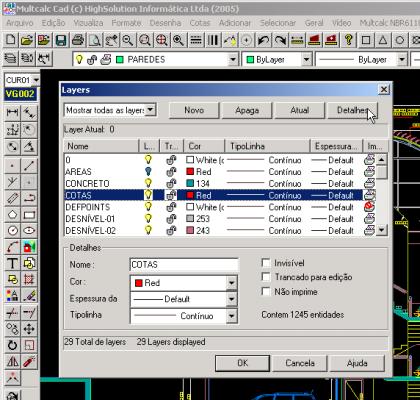Select the Move arrows tool icon
Viewport: 420px width, 400px height.
[x=29, y=329]
